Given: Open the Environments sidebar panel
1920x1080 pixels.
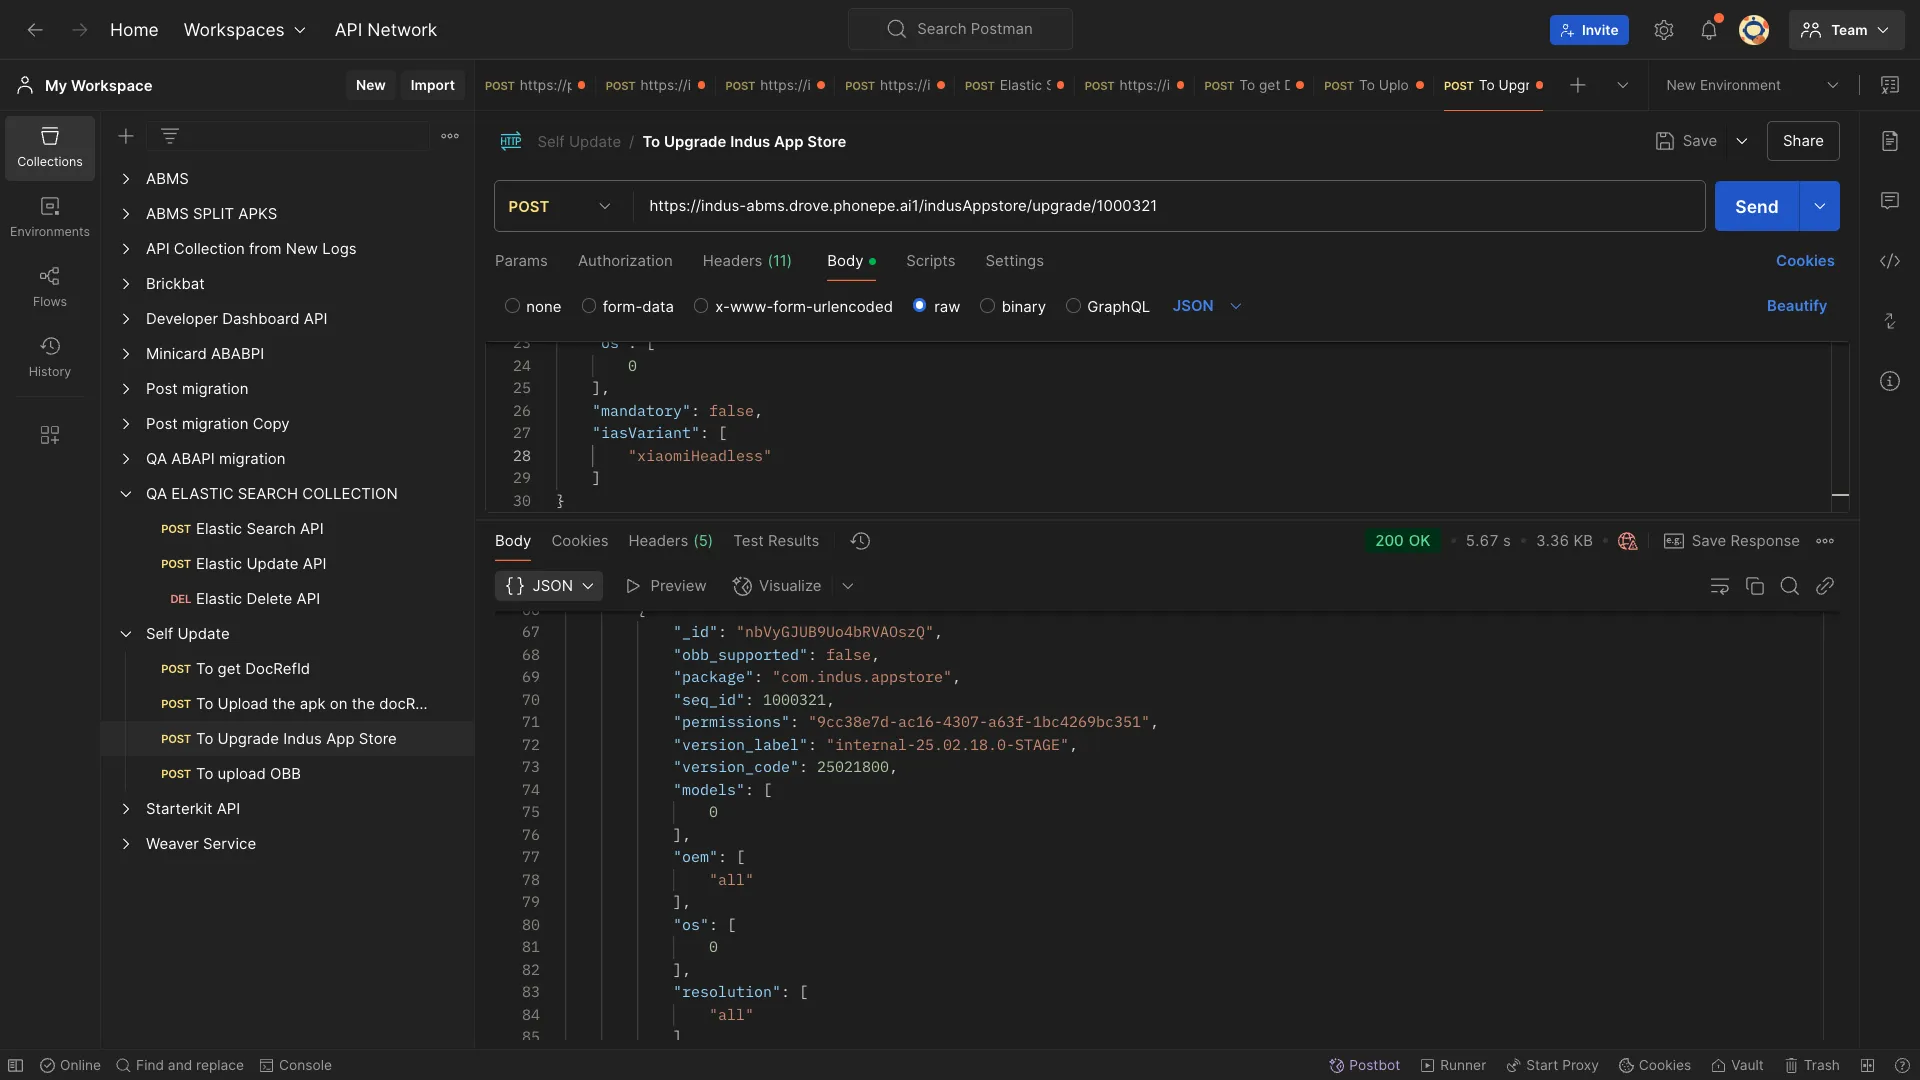Looking at the screenshot, I should (50, 217).
